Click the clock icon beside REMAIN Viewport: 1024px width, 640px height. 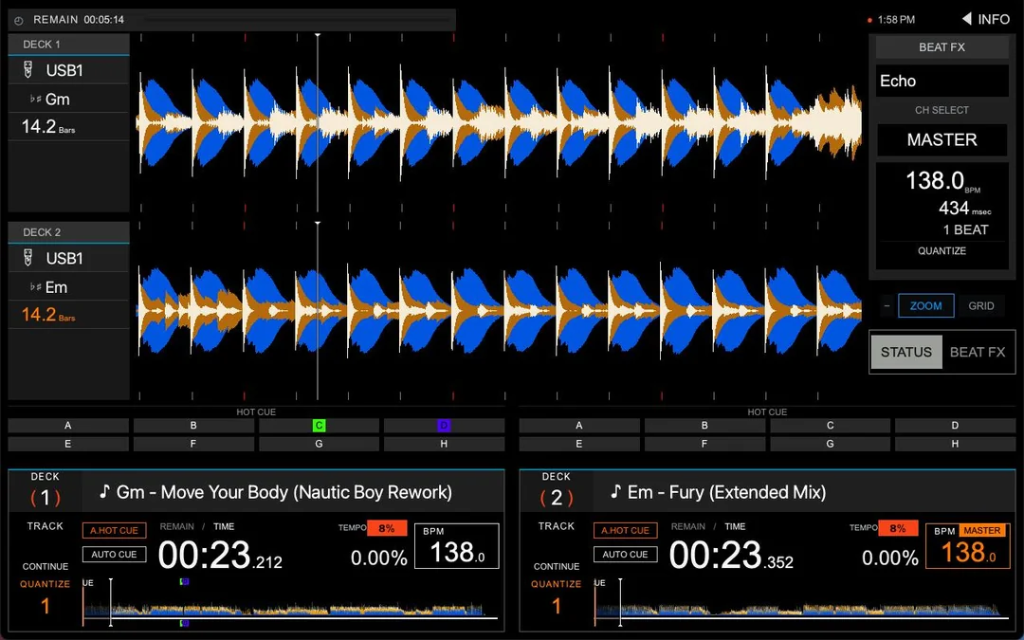coord(19,20)
